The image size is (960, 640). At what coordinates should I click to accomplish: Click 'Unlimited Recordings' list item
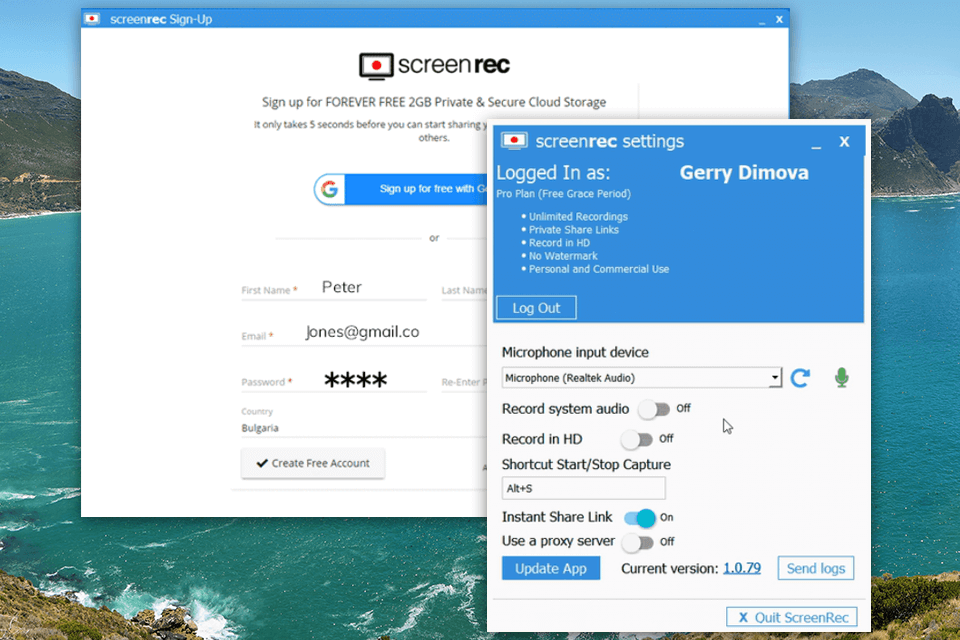pyautogui.click(x=578, y=216)
